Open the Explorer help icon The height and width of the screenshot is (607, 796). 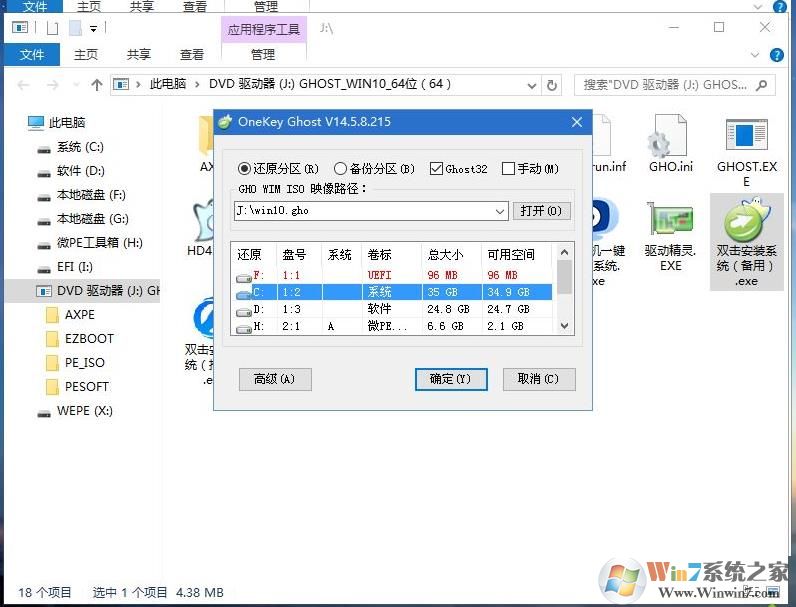(777, 55)
